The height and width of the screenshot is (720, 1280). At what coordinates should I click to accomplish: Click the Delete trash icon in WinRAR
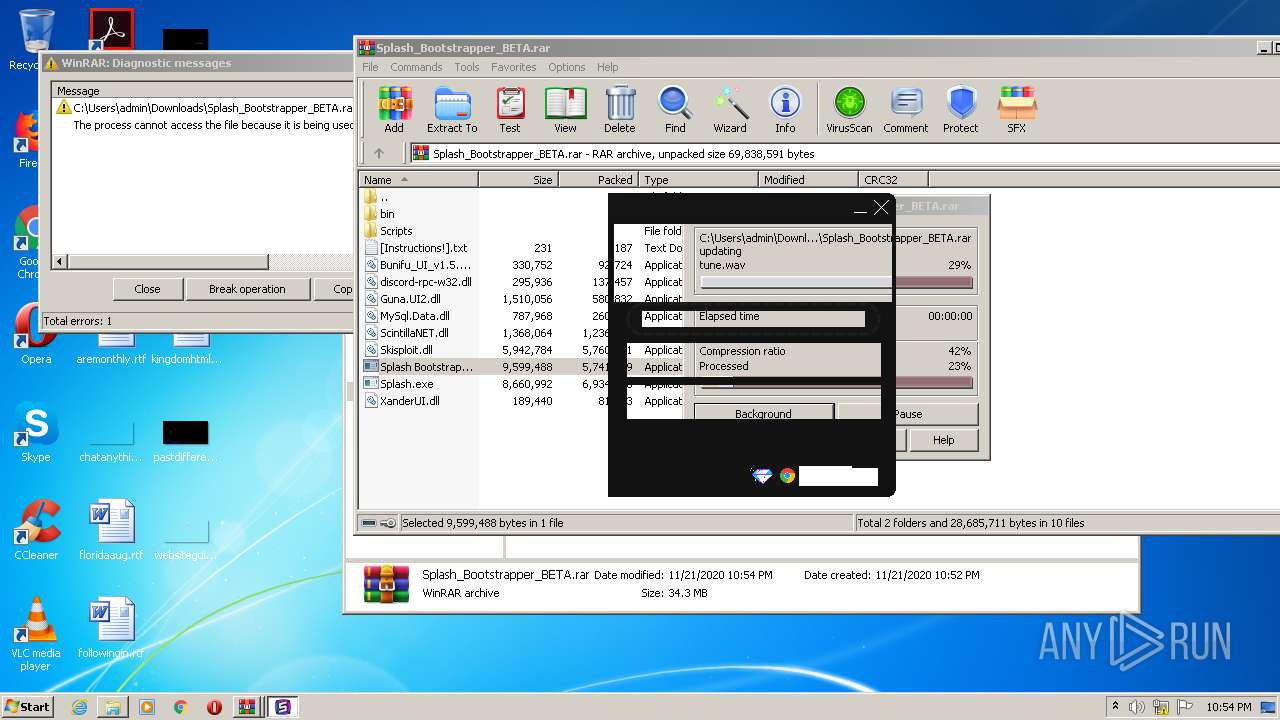point(620,110)
